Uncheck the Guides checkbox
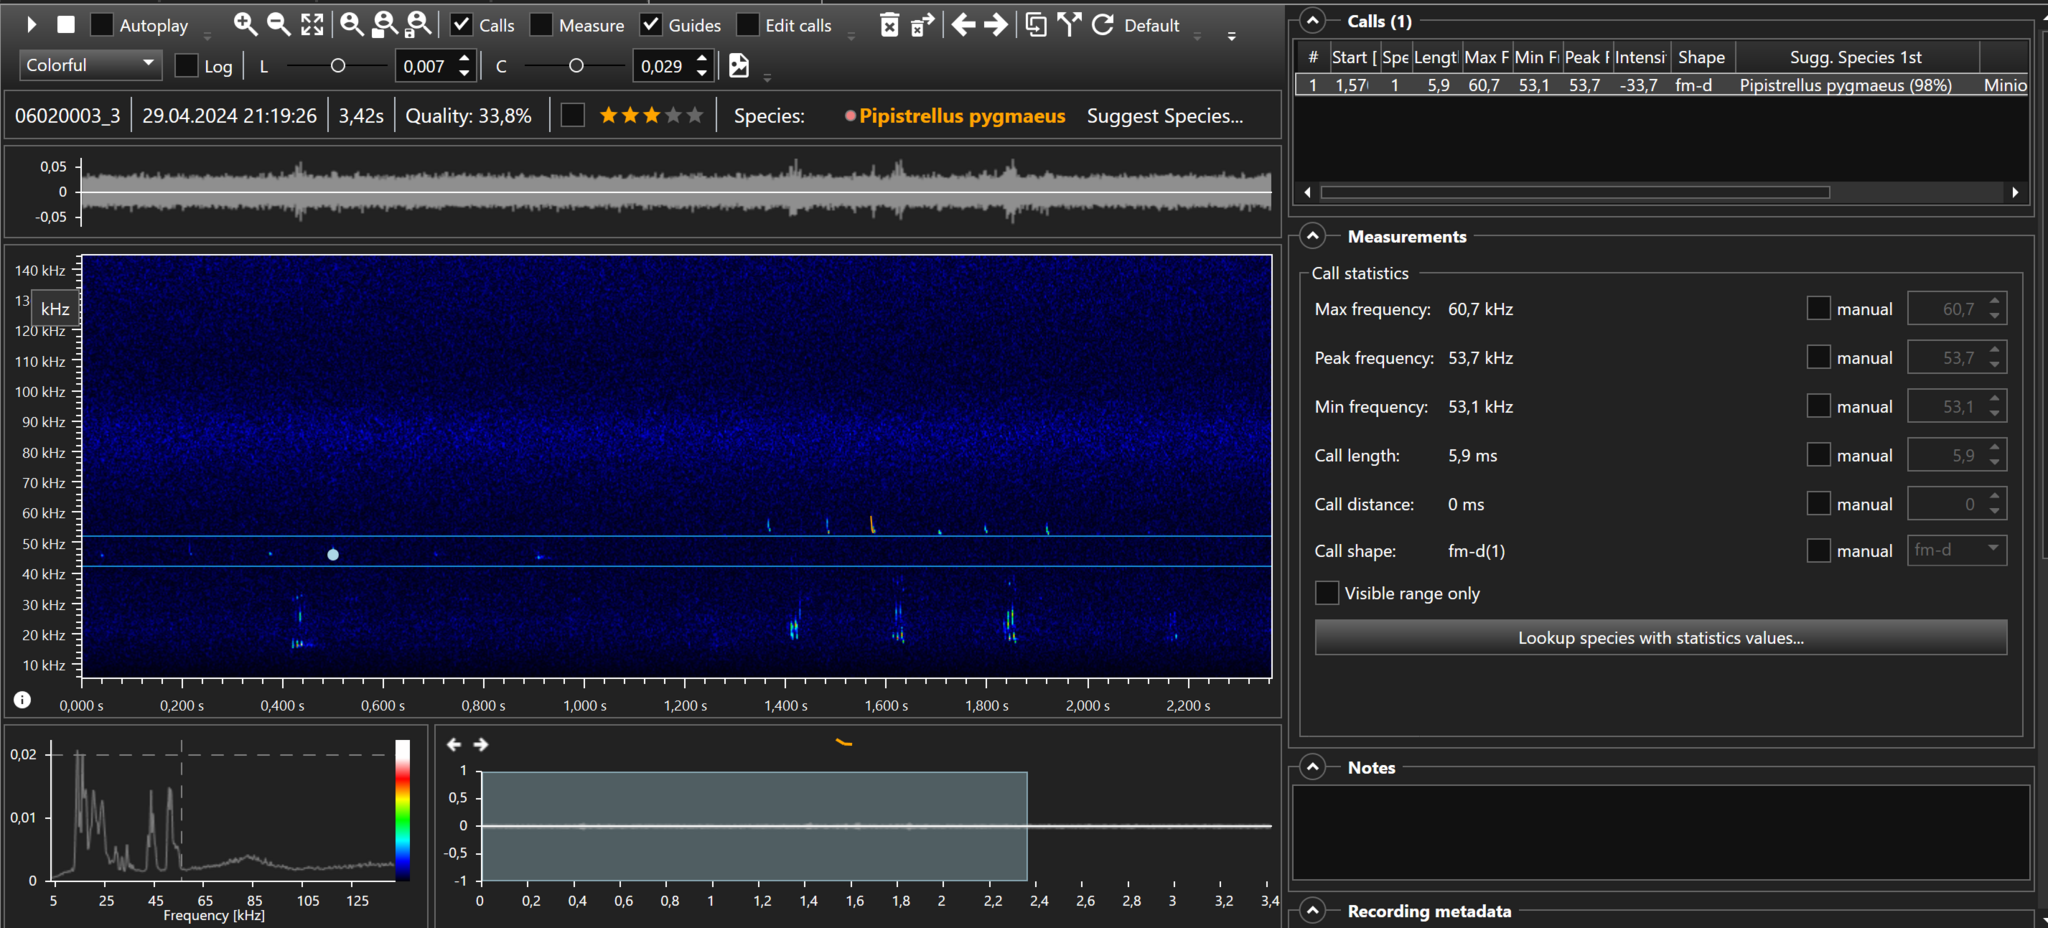Screen dimensions: 2048x928 [651, 25]
